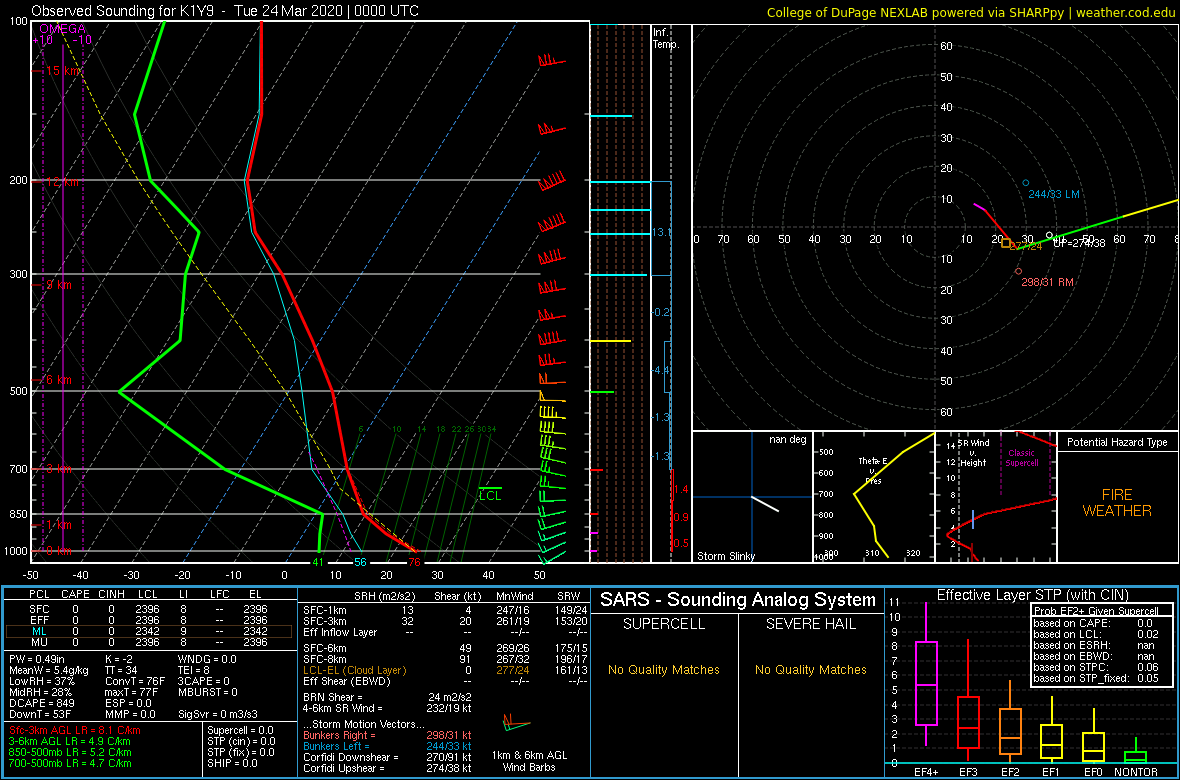Viewport: 1180px width, 780px height.
Task: Select the magenta OMEGA label
Action: tap(62, 29)
